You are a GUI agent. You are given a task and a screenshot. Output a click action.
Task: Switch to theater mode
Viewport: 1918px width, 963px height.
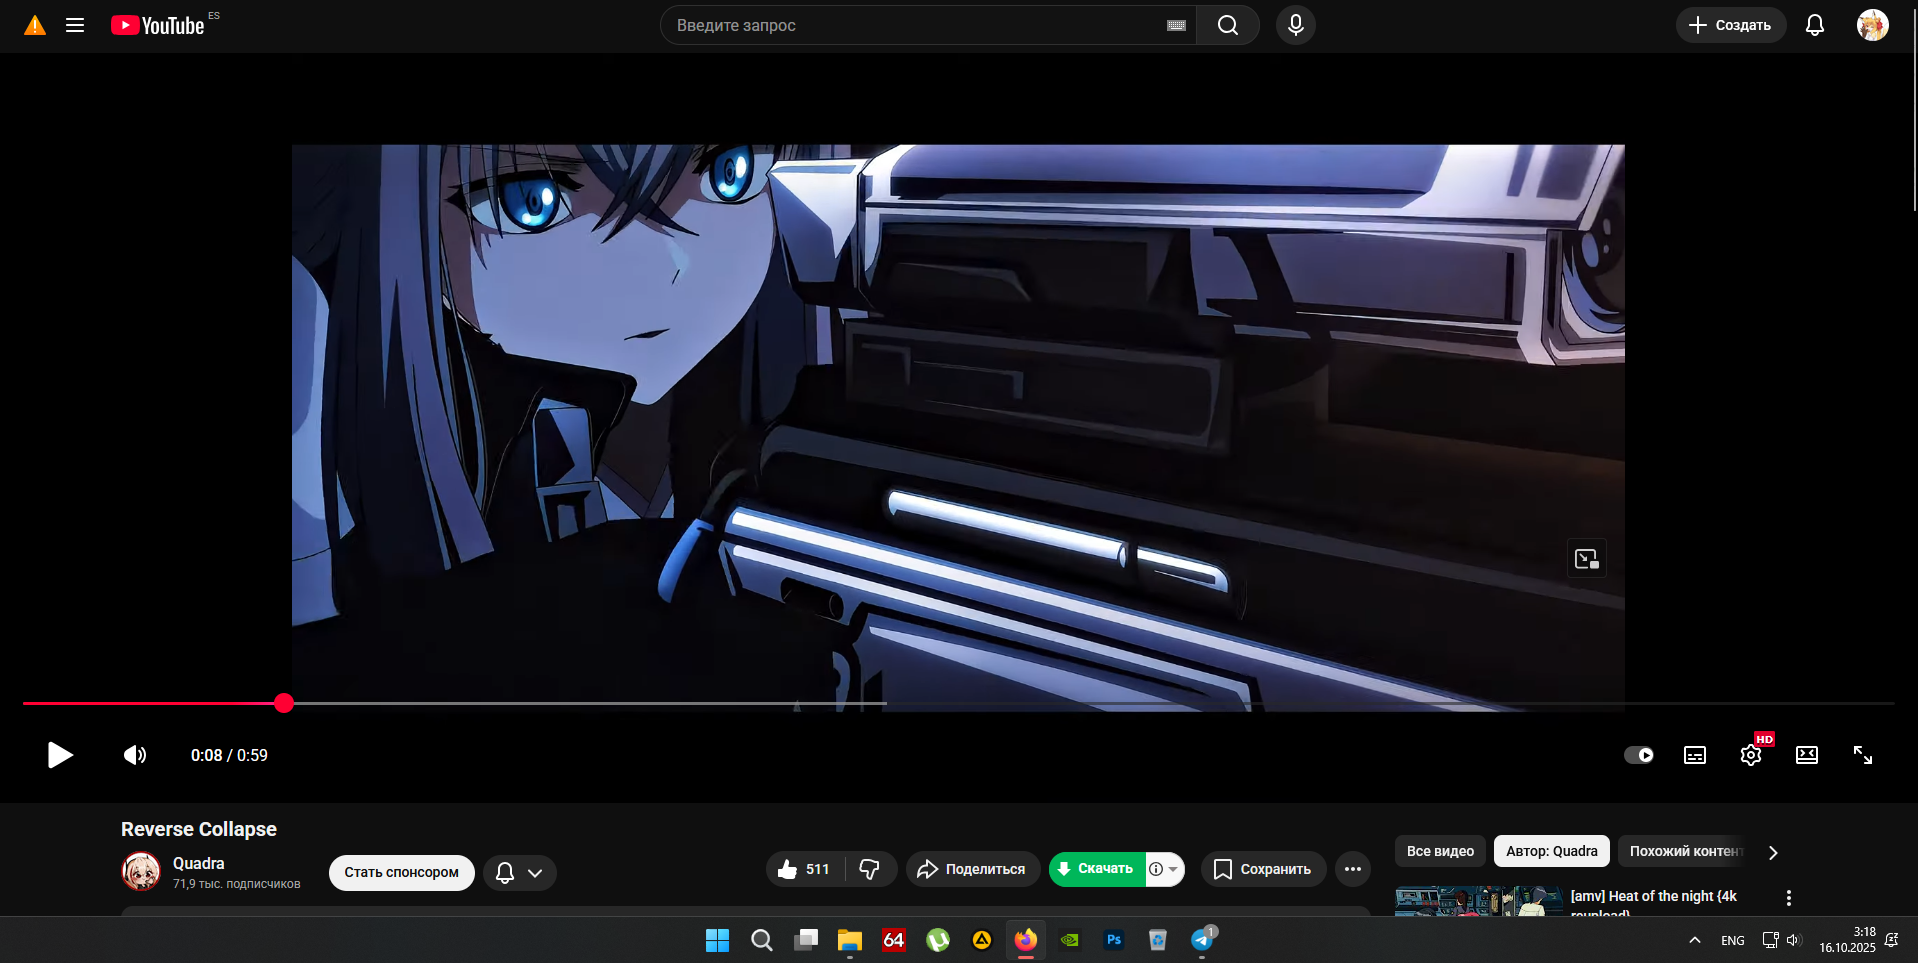pos(1807,755)
